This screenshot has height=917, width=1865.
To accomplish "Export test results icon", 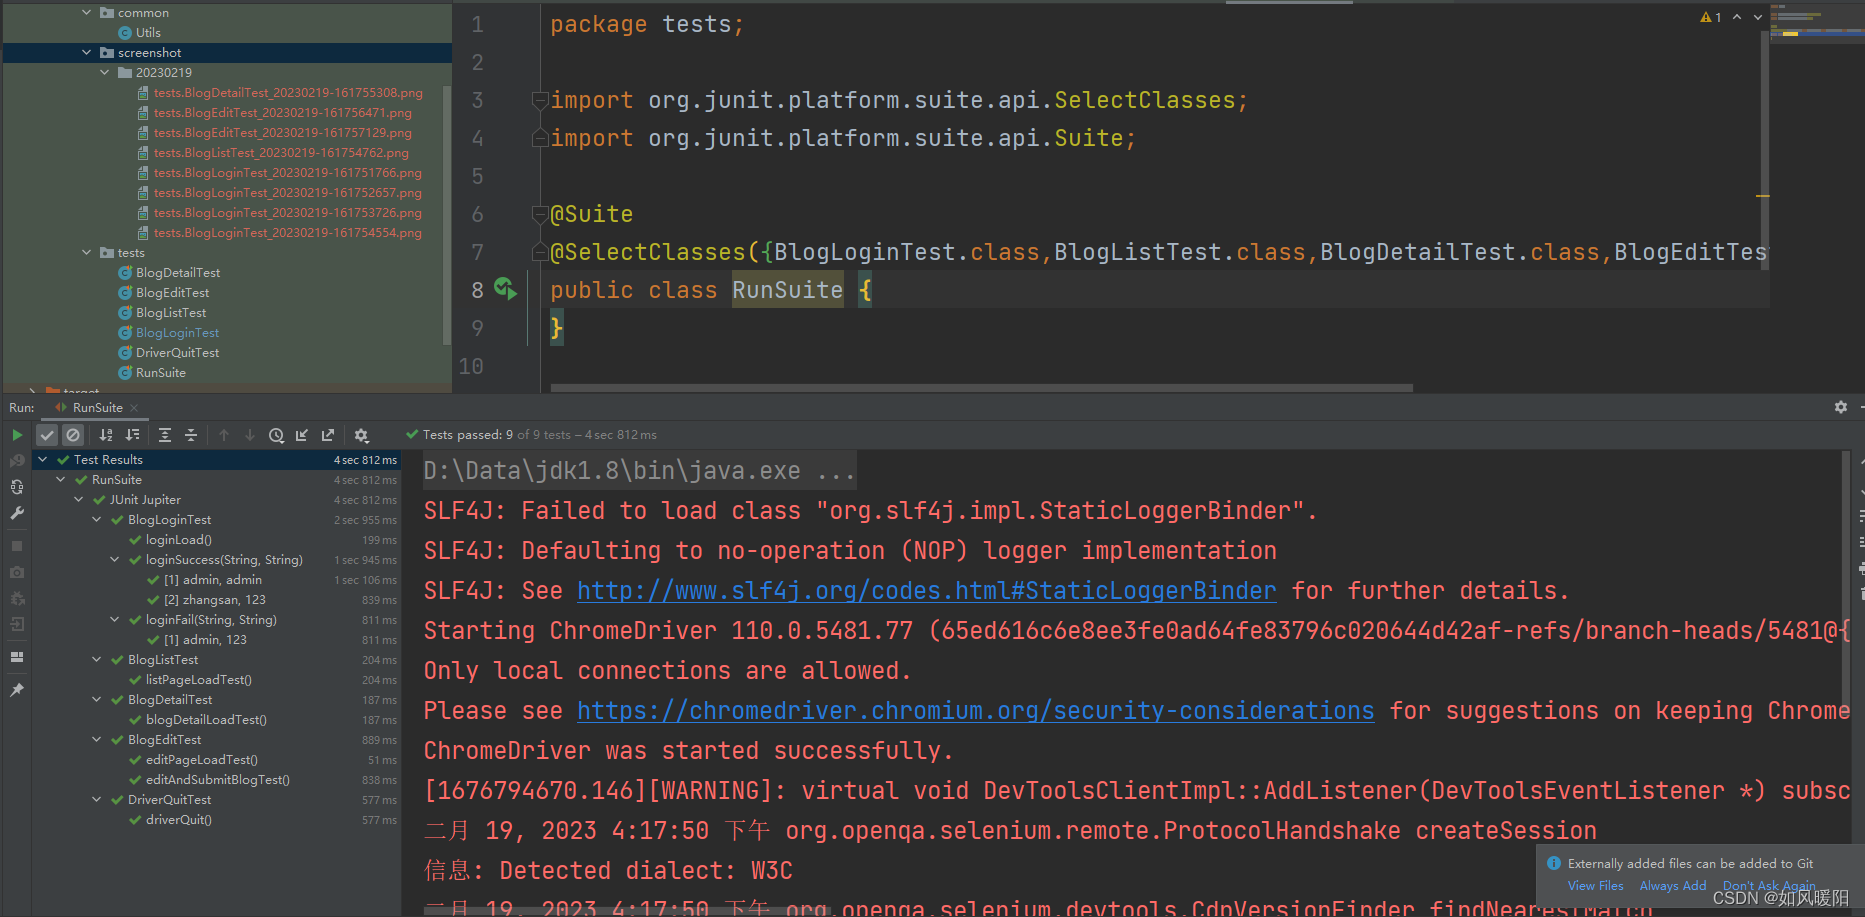I will click(328, 435).
